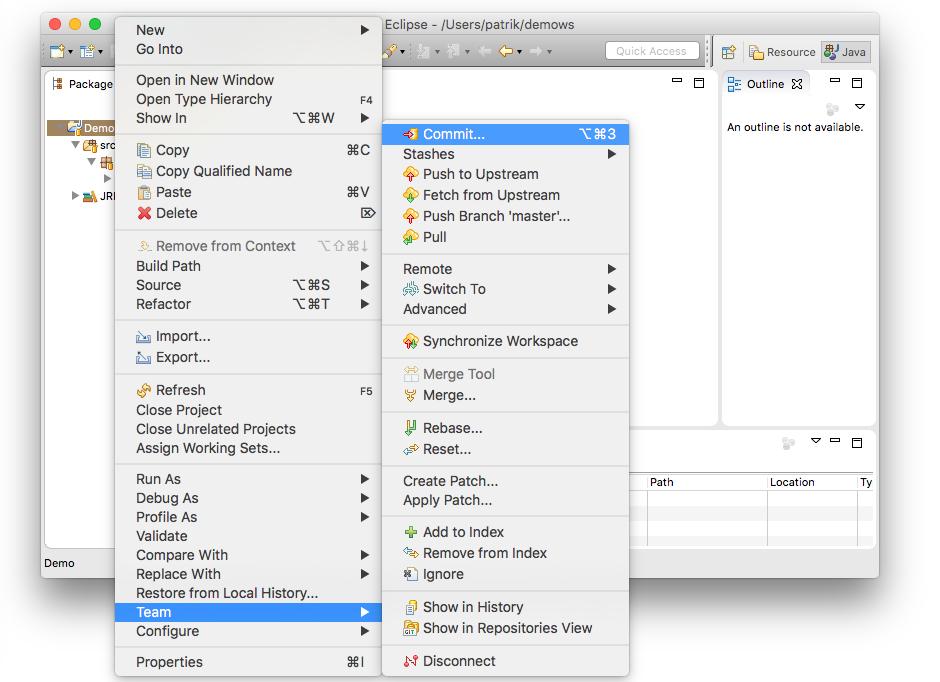Collapse the src folder tree node
This screenshot has width=940, height=682.
[x=76, y=144]
